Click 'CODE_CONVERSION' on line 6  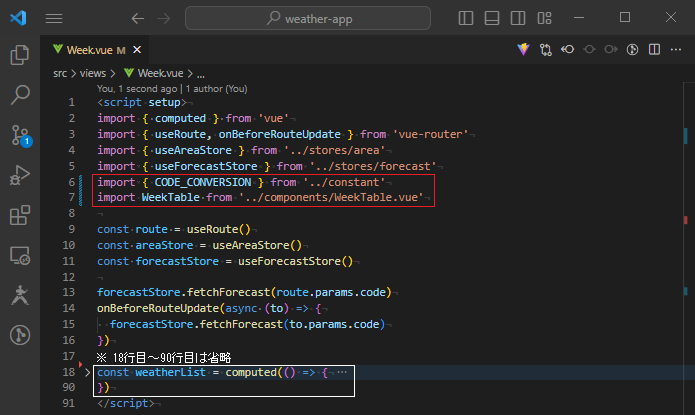[203, 182]
